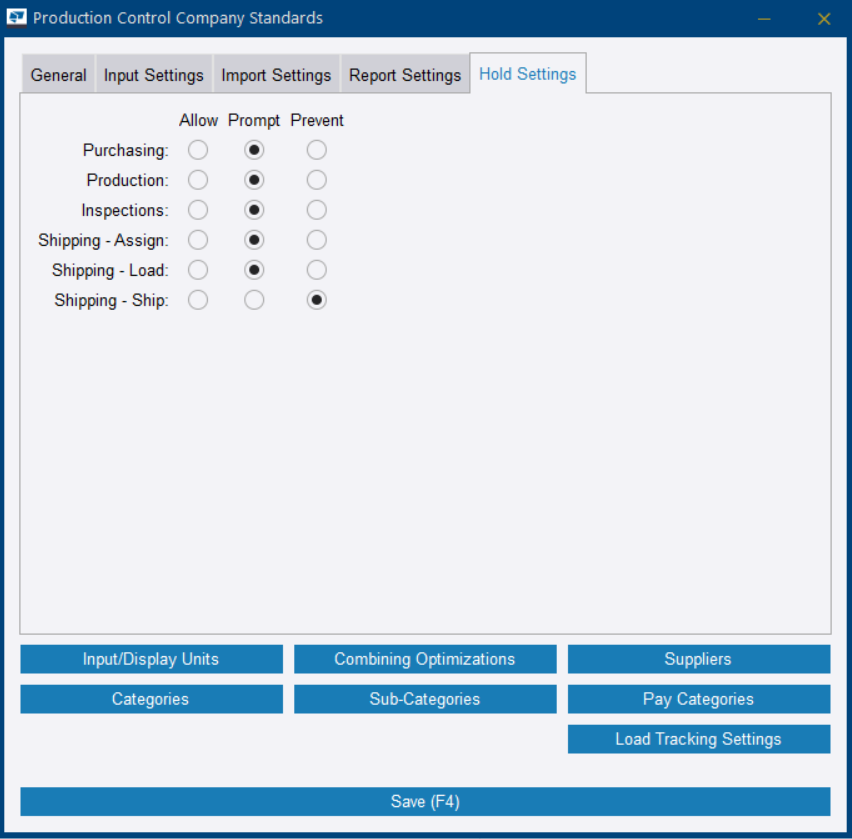Set Inspections to Prevent
Screen dimensions: 852x839
coord(317,210)
